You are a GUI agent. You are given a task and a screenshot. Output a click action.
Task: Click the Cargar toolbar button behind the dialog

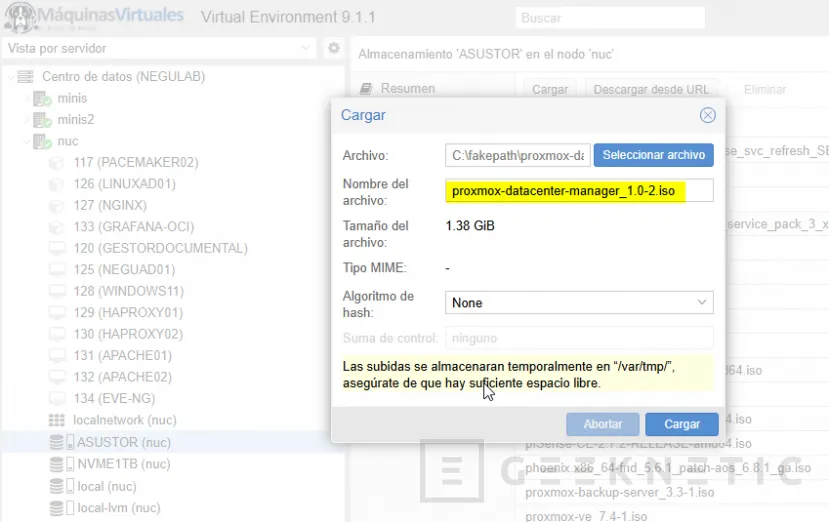[x=550, y=89]
